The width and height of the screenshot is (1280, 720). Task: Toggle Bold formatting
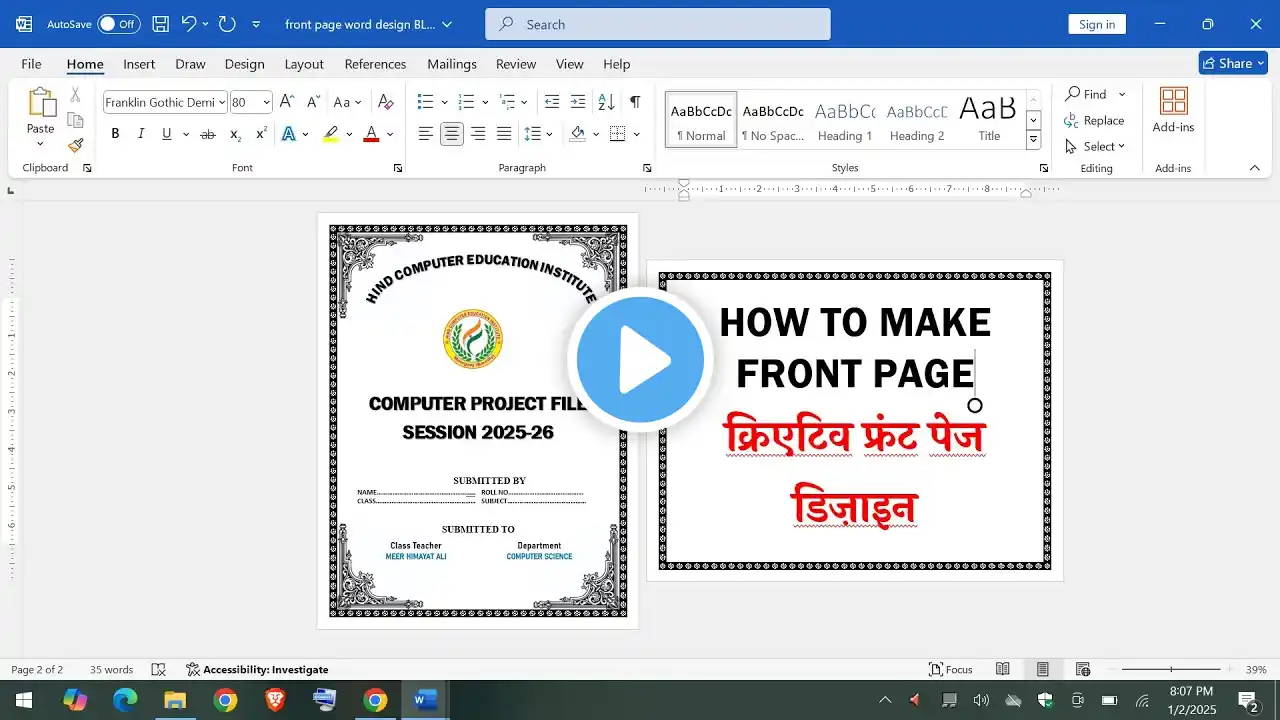(115, 134)
